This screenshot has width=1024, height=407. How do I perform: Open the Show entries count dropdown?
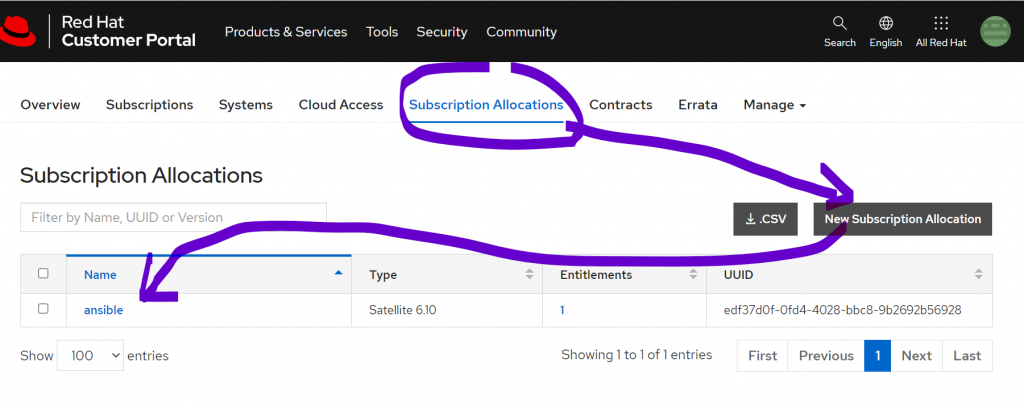[90, 355]
